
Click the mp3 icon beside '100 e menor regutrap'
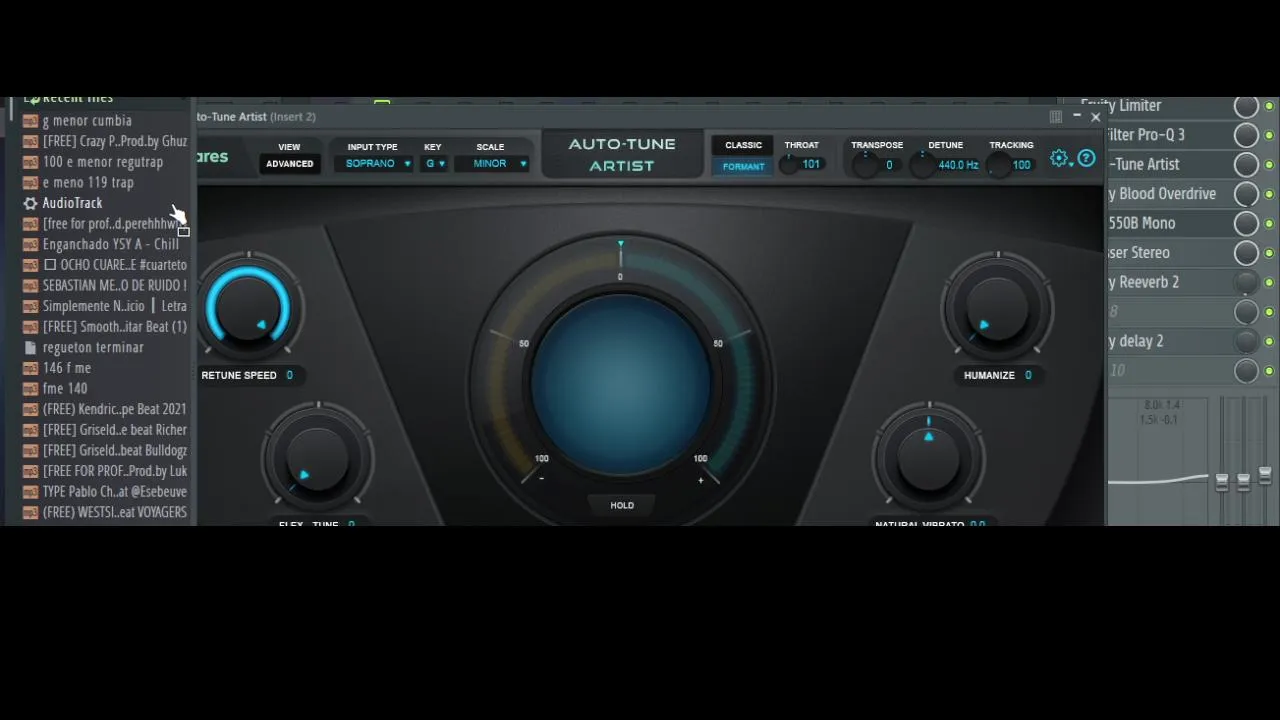coord(30,162)
